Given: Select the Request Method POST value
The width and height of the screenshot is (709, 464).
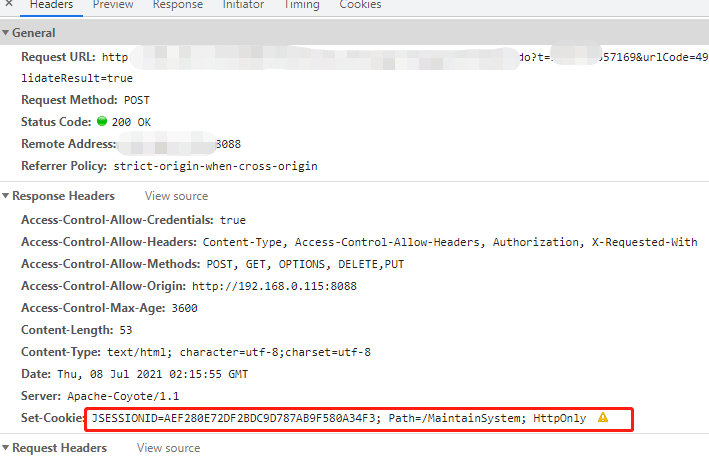Looking at the screenshot, I should (x=137, y=100).
